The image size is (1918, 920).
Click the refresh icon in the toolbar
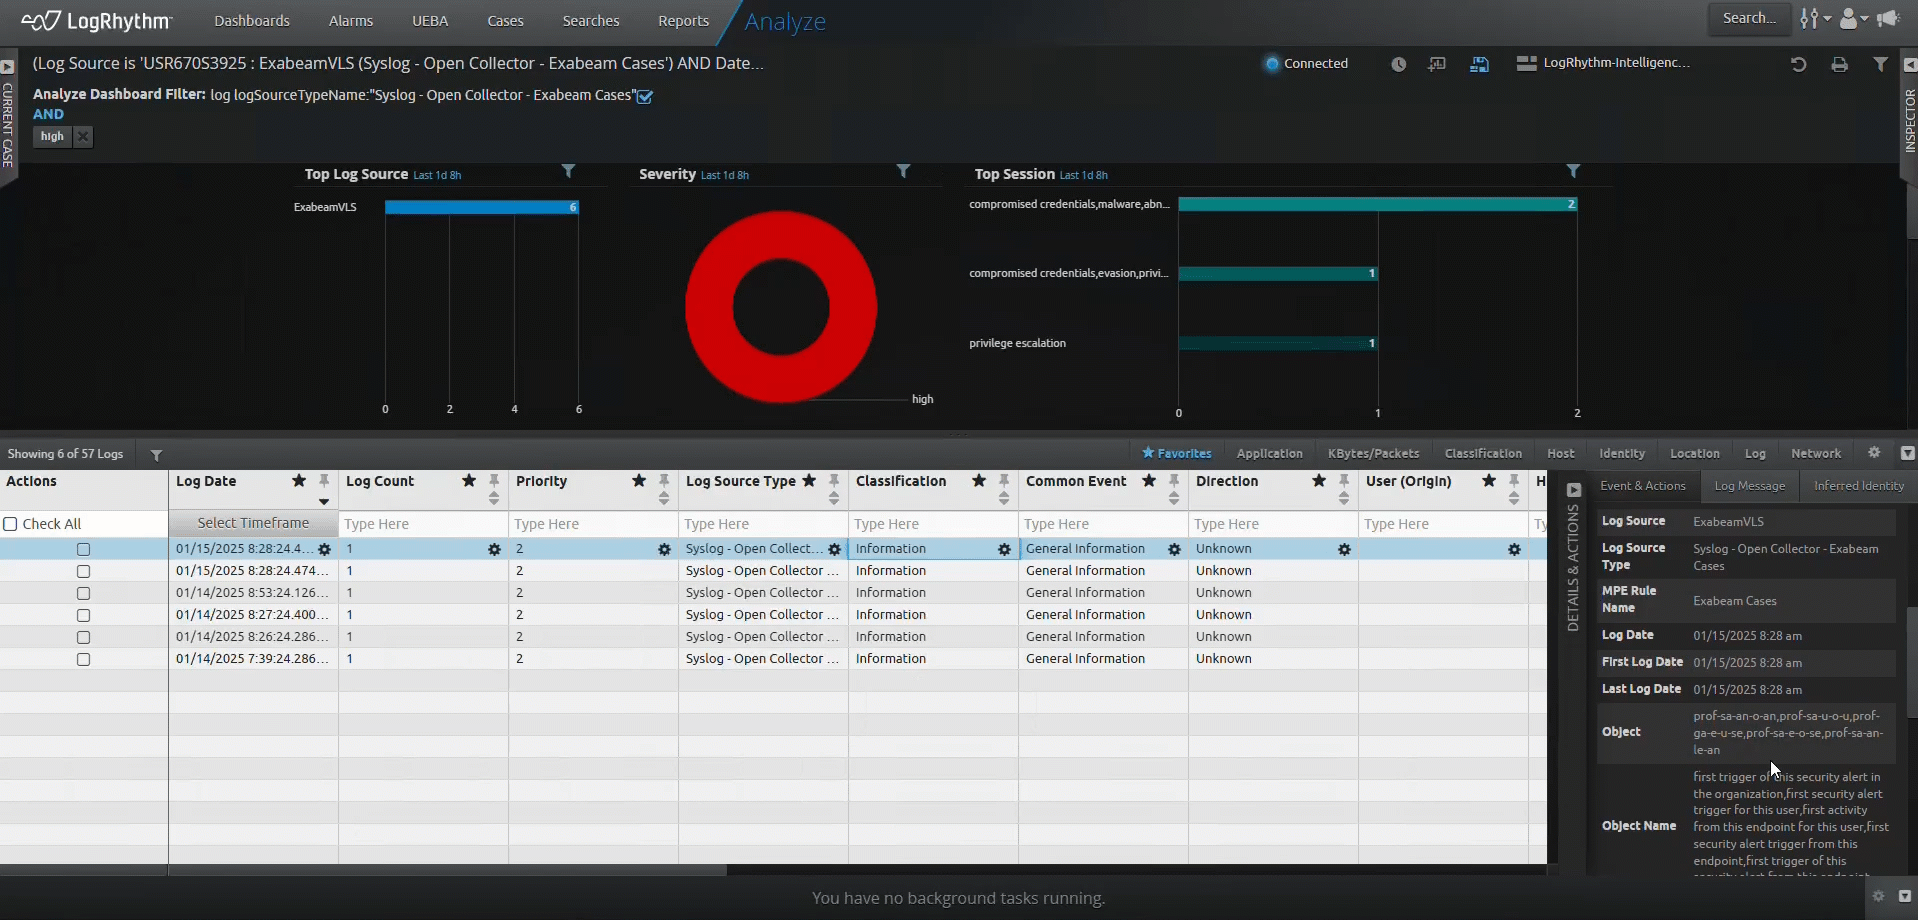[1798, 64]
